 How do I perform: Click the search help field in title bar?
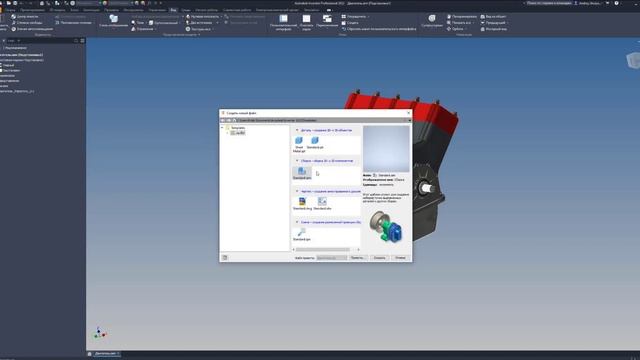549,3
